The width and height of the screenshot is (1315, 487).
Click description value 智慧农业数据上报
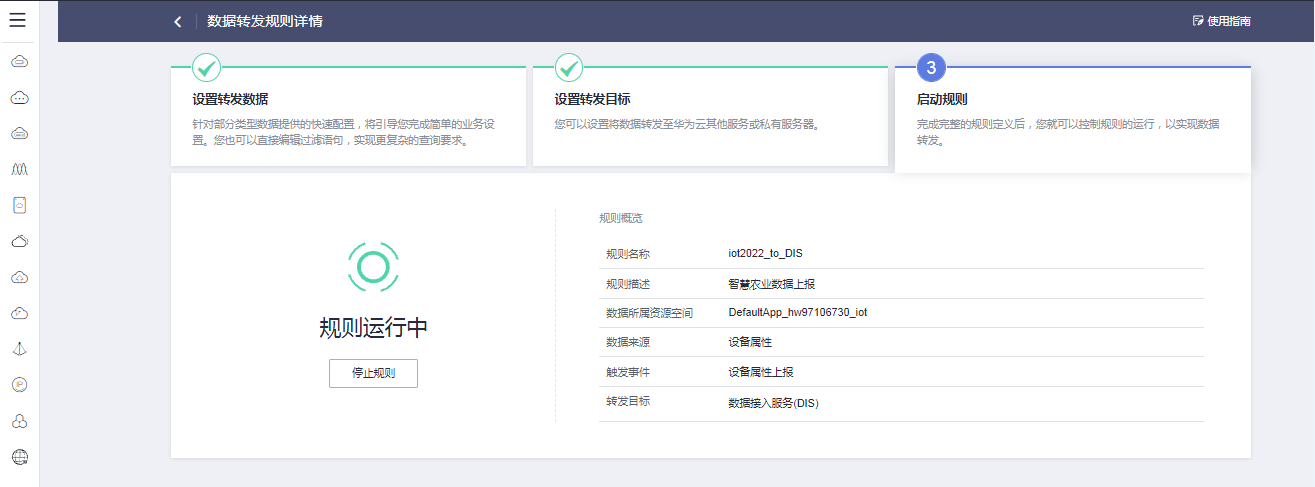click(x=772, y=284)
